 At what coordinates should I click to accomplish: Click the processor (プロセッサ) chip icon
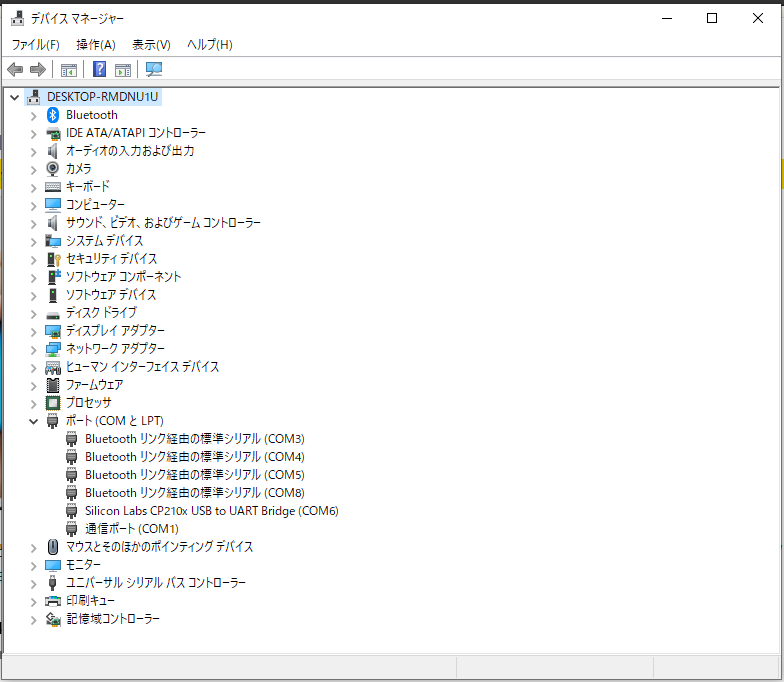[53, 402]
